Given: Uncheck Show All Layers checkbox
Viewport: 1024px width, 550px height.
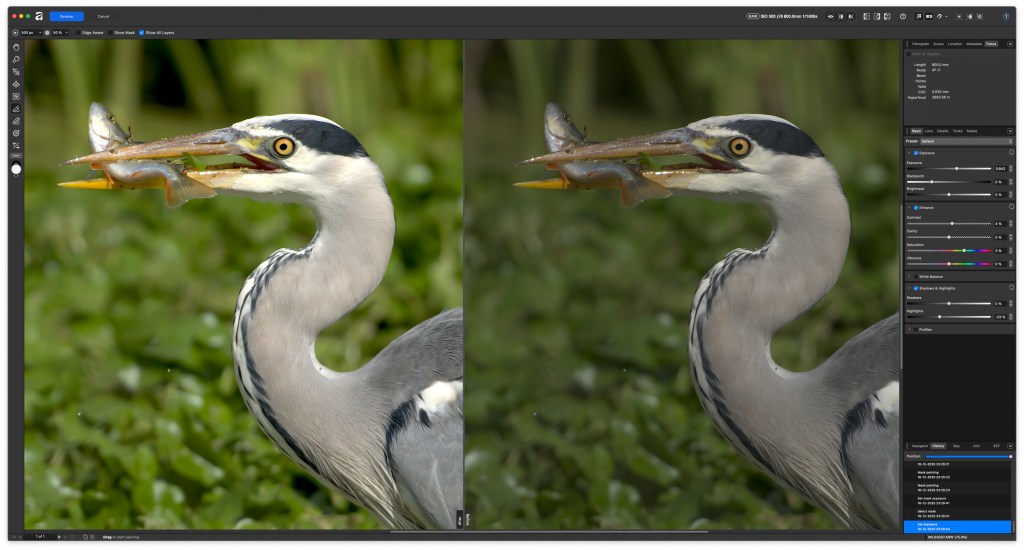Looking at the screenshot, I should pyautogui.click(x=142, y=33).
